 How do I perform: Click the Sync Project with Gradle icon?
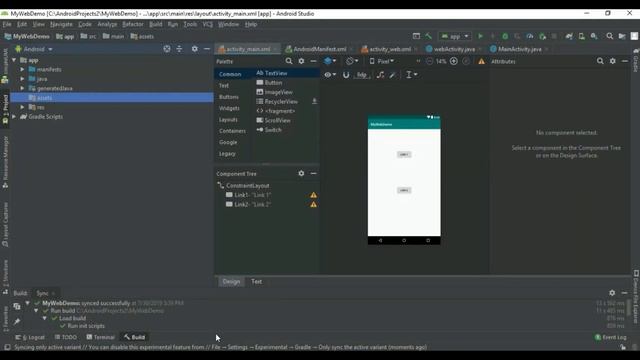569,36
